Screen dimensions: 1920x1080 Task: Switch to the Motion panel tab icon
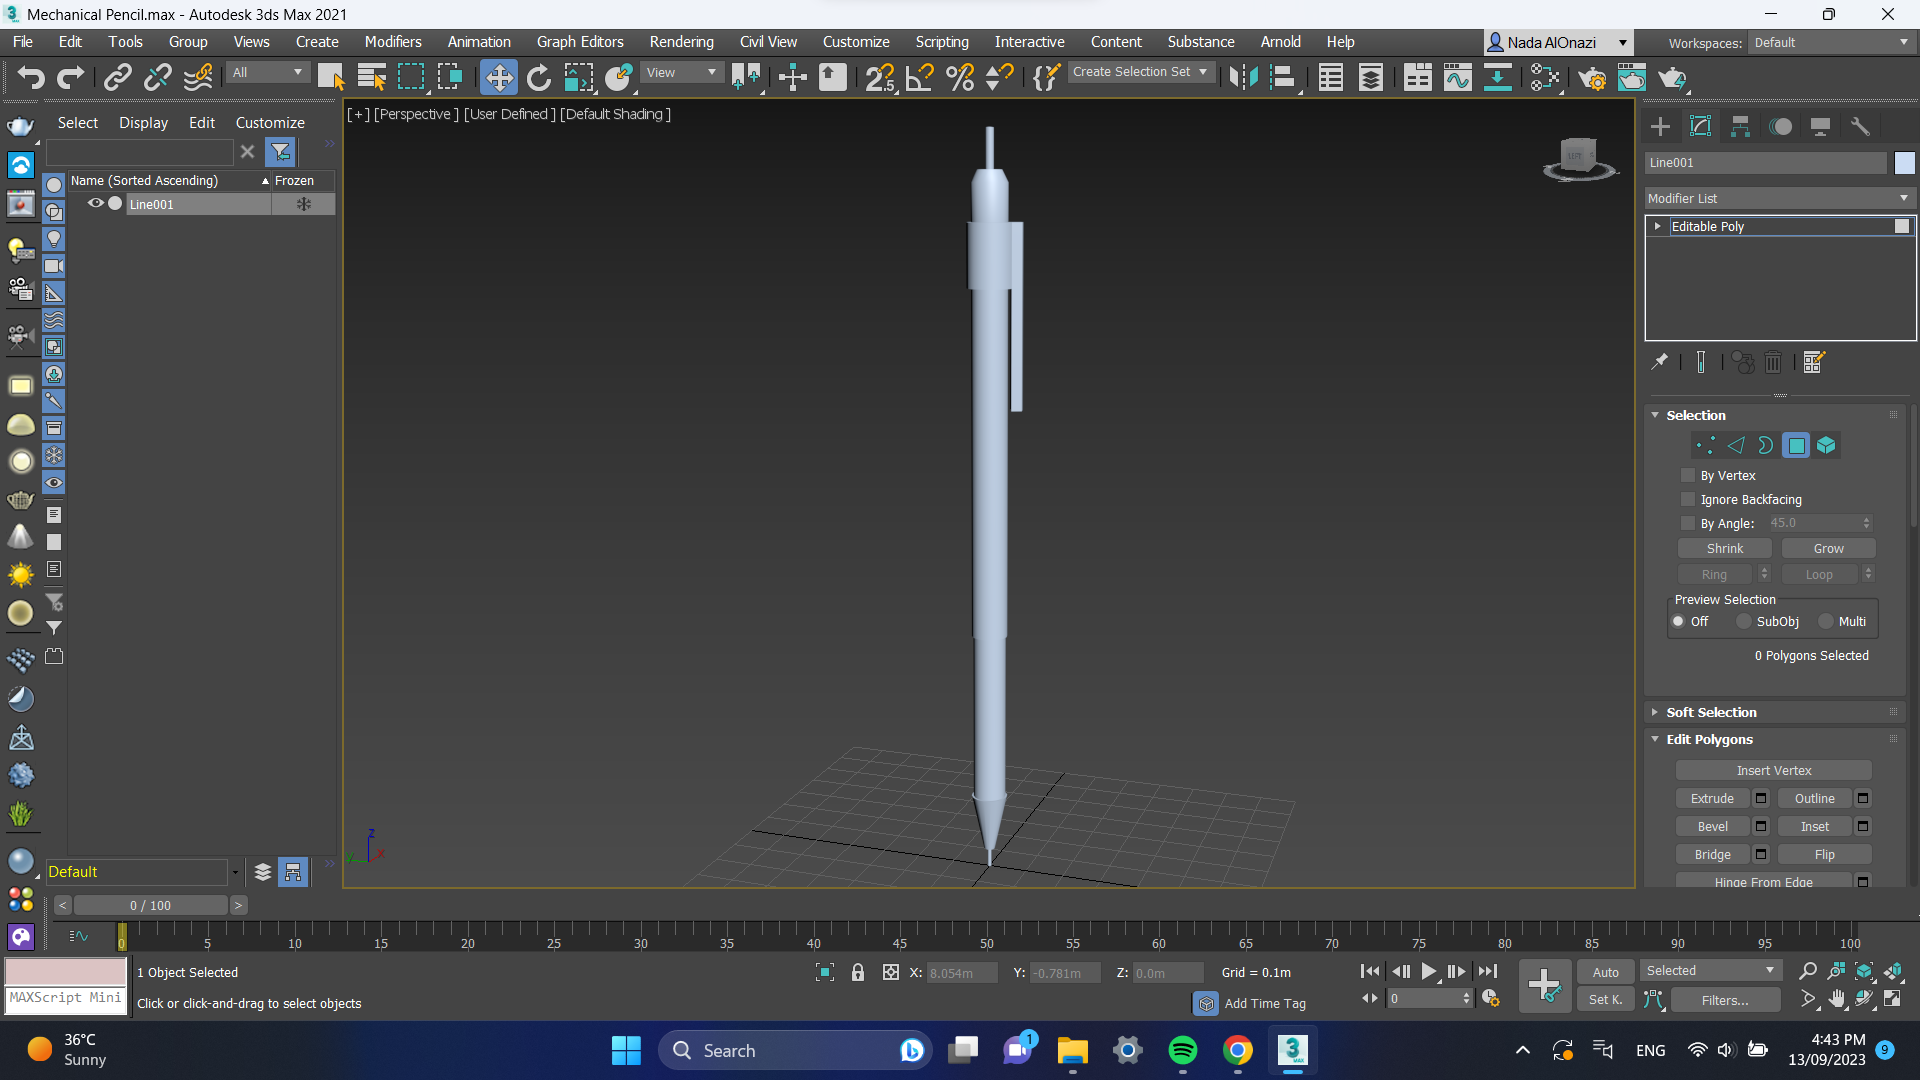click(1781, 126)
